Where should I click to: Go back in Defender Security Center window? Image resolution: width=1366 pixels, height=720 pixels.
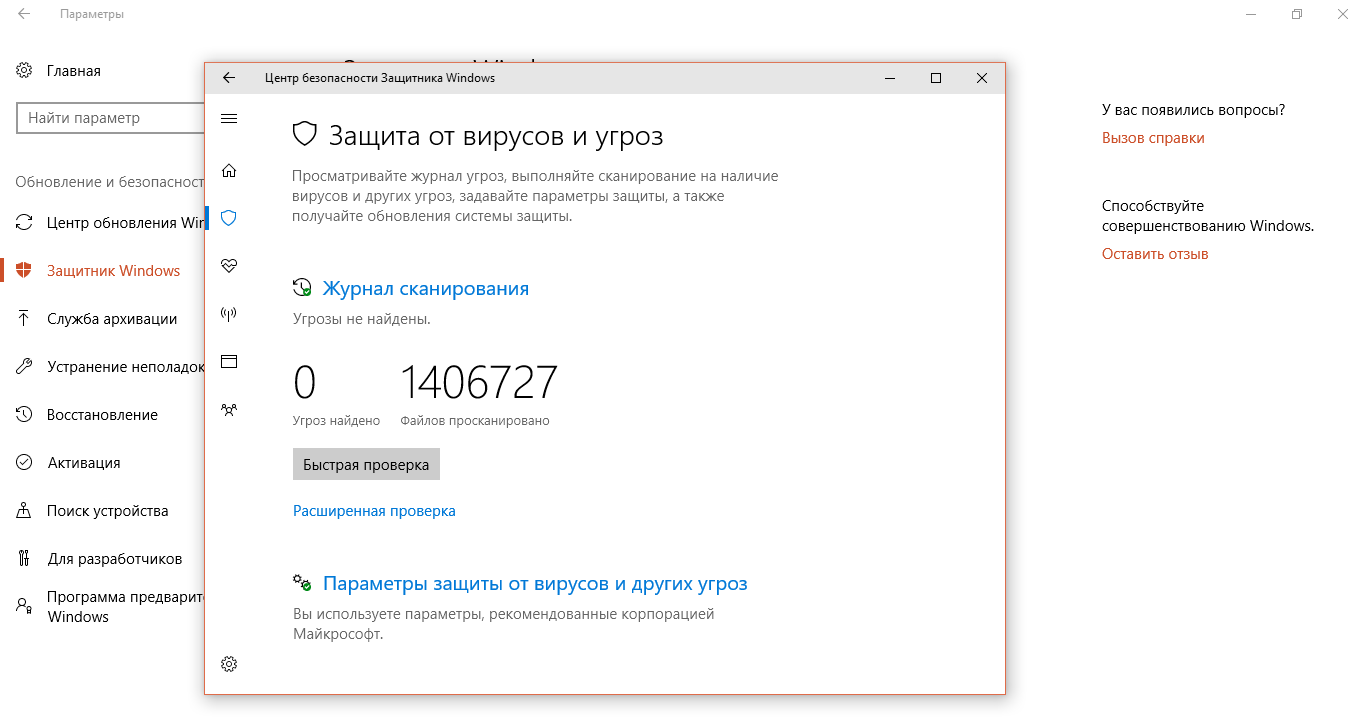tap(229, 78)
